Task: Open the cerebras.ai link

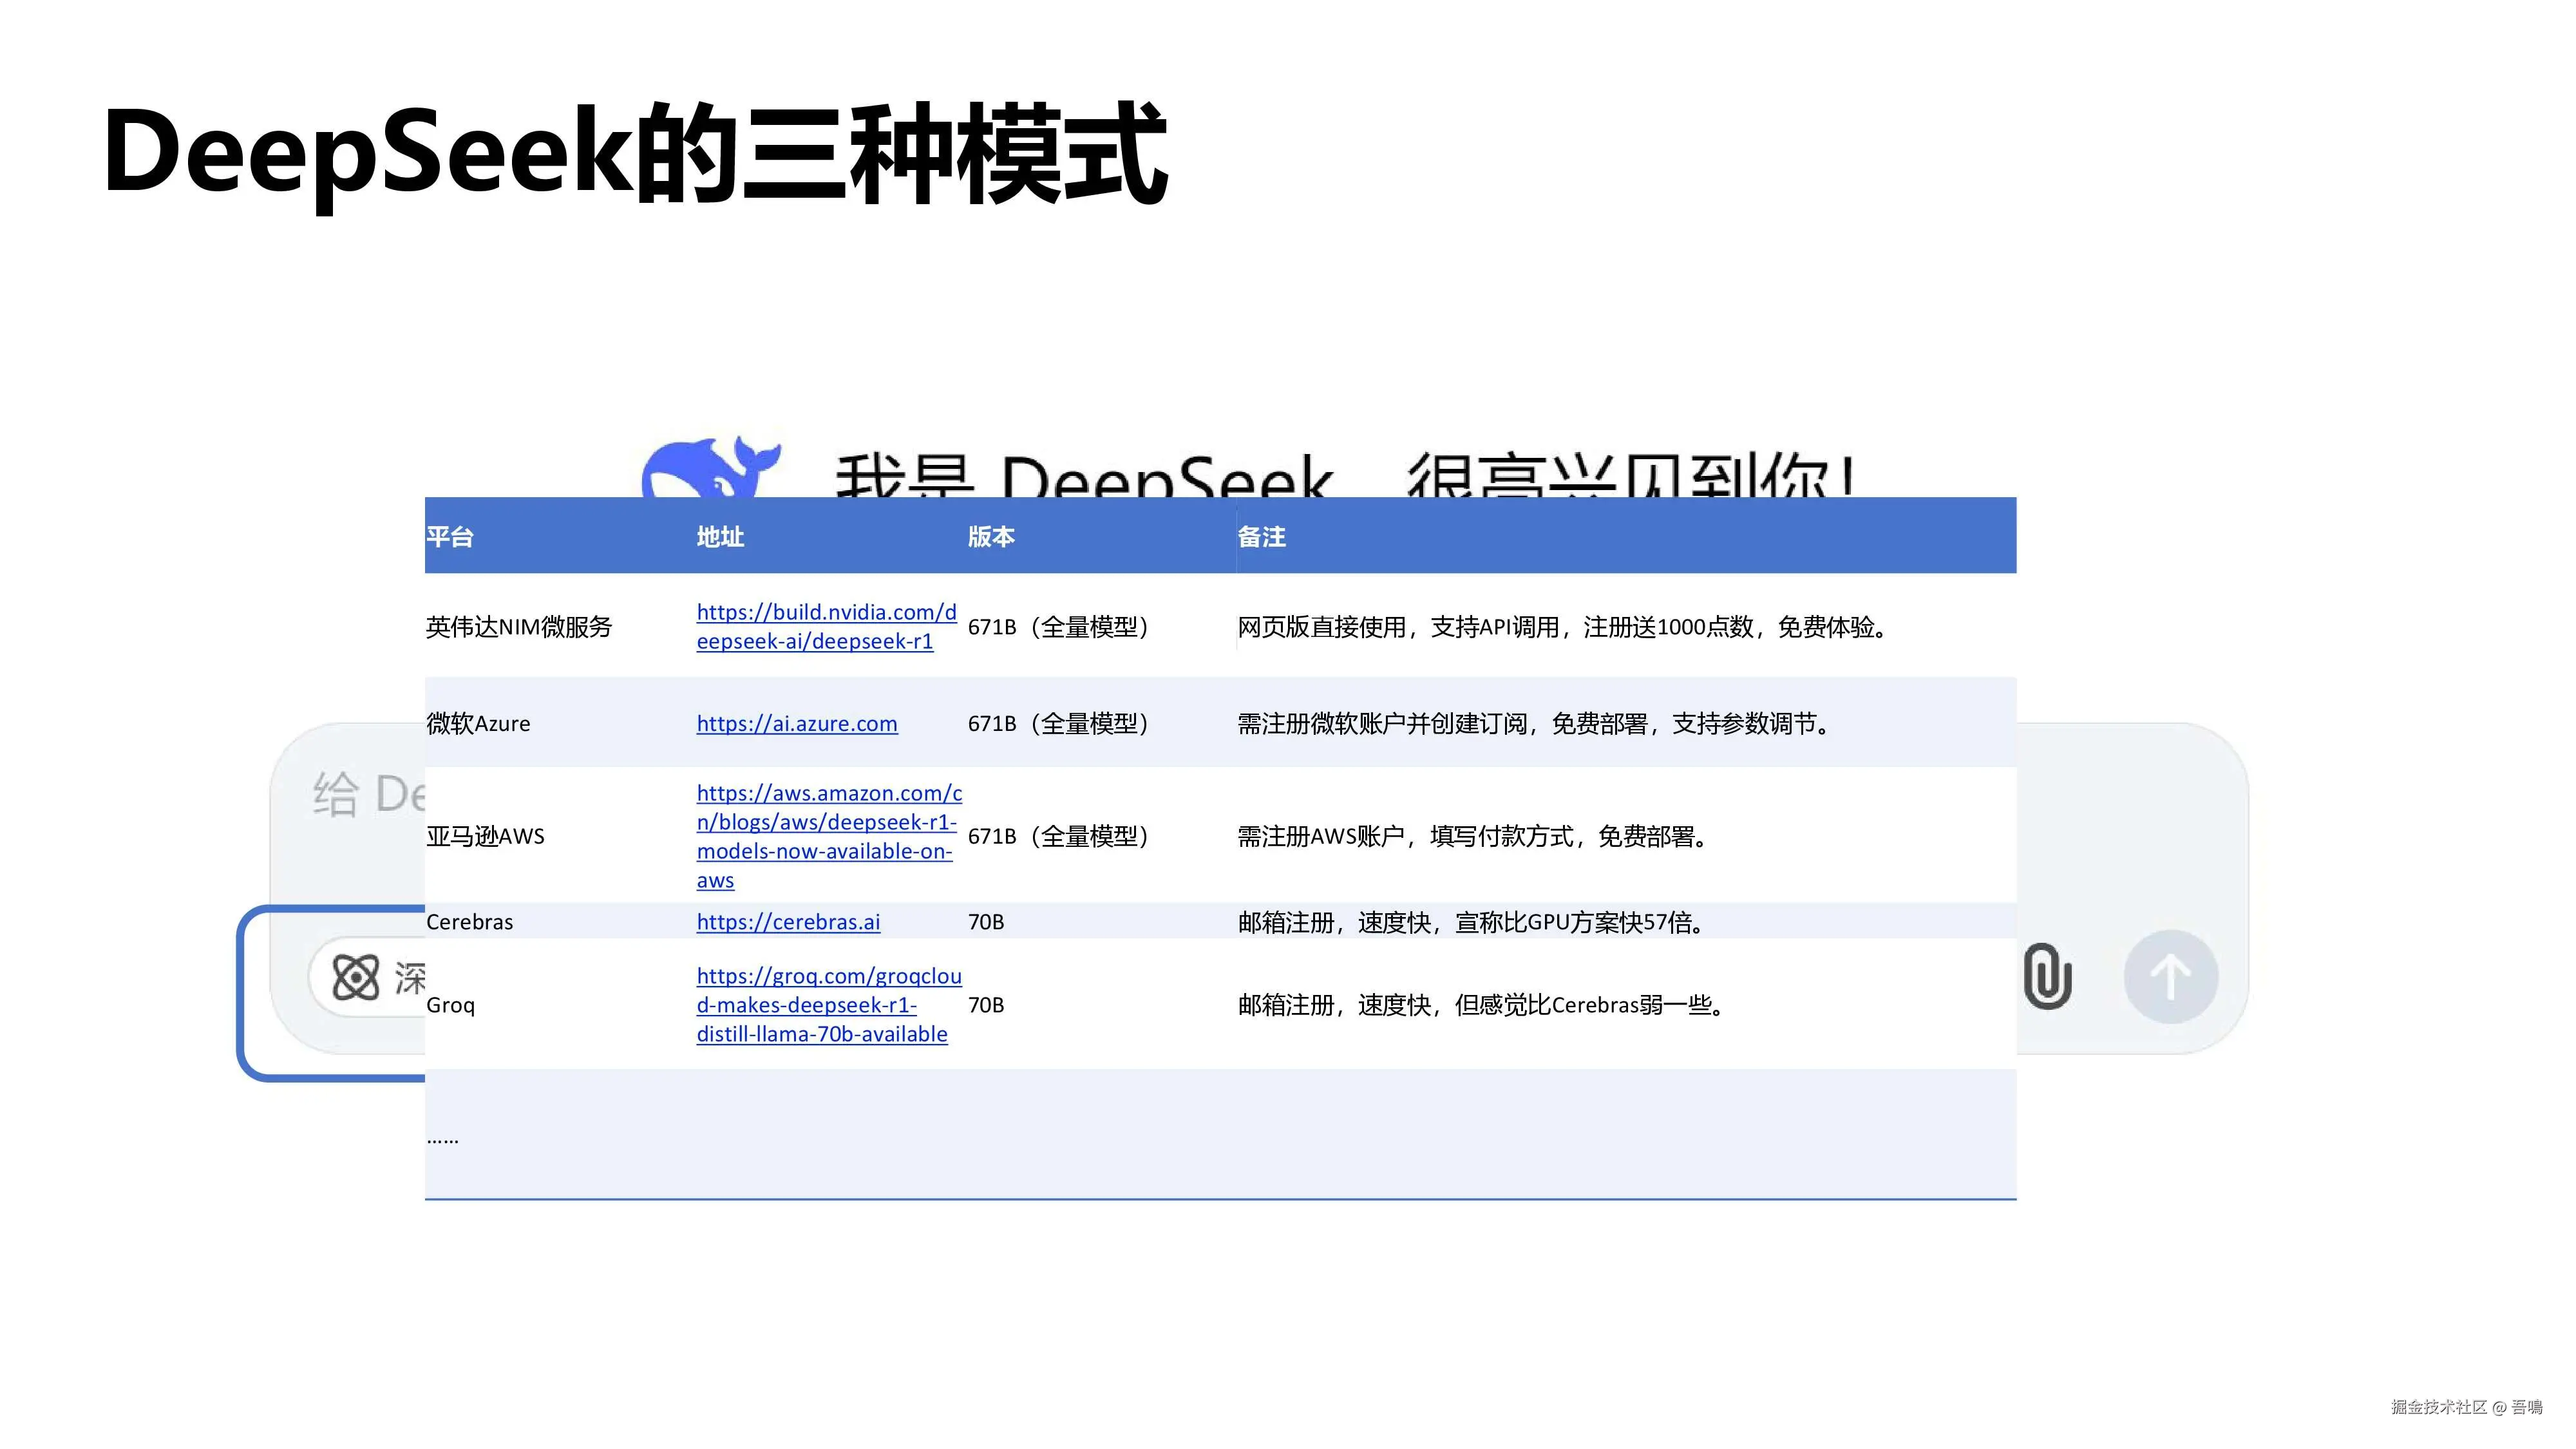Action: [788, 922]
